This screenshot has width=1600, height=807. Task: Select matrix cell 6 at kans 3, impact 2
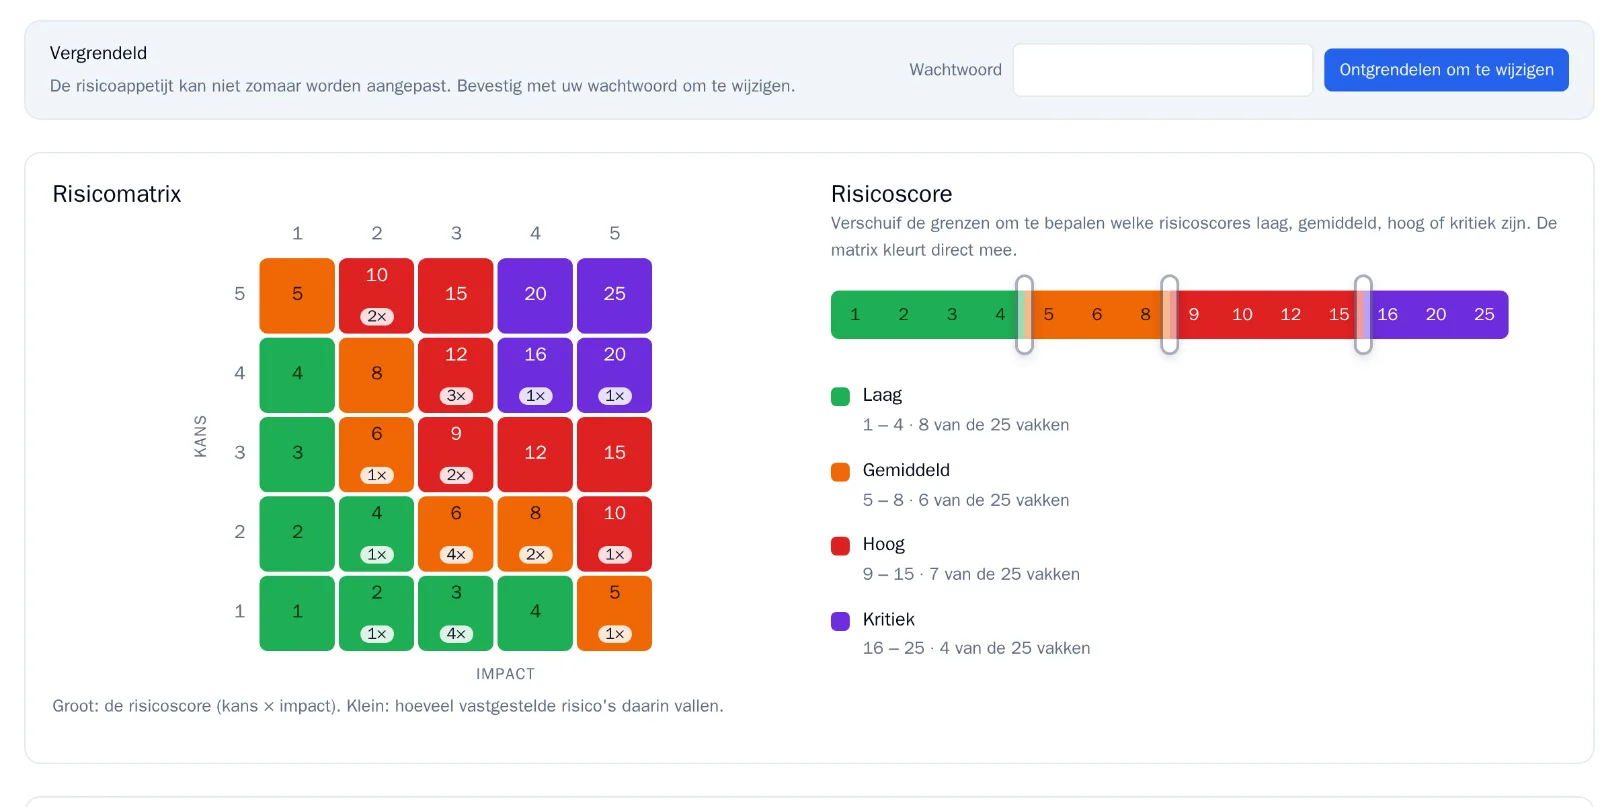pos(376,454)
